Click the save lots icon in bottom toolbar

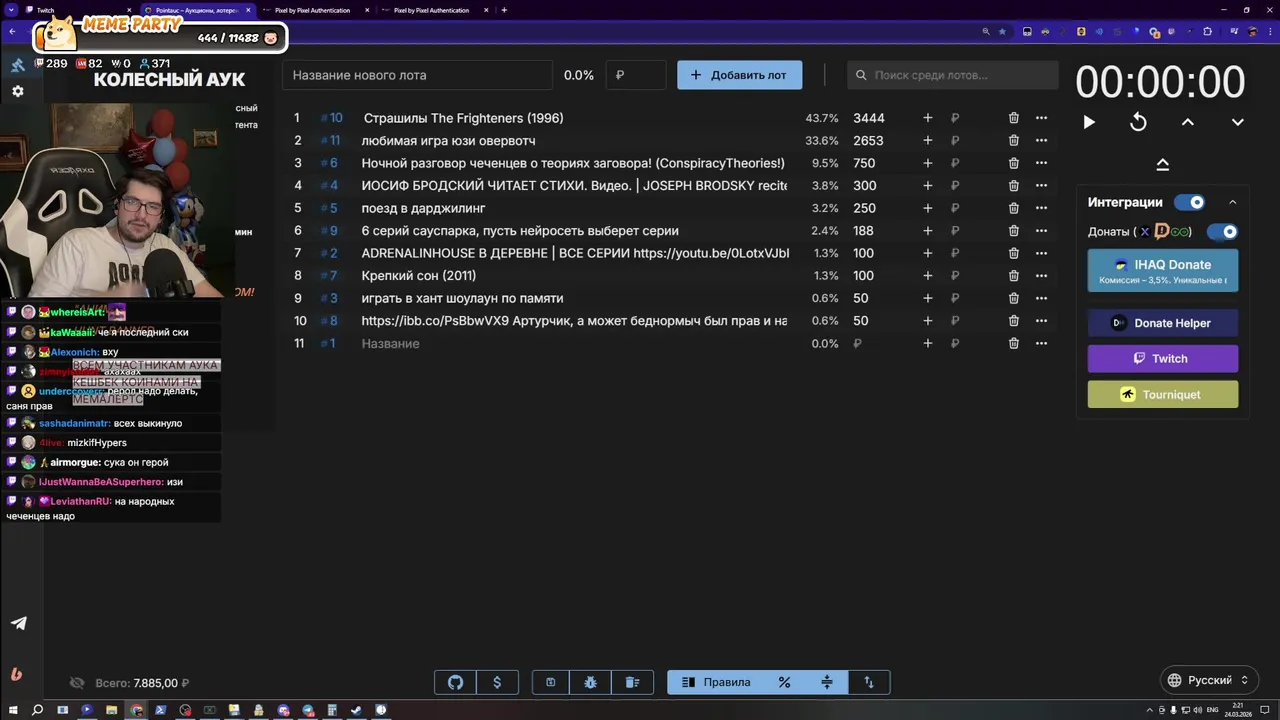[x=550, y=682]
